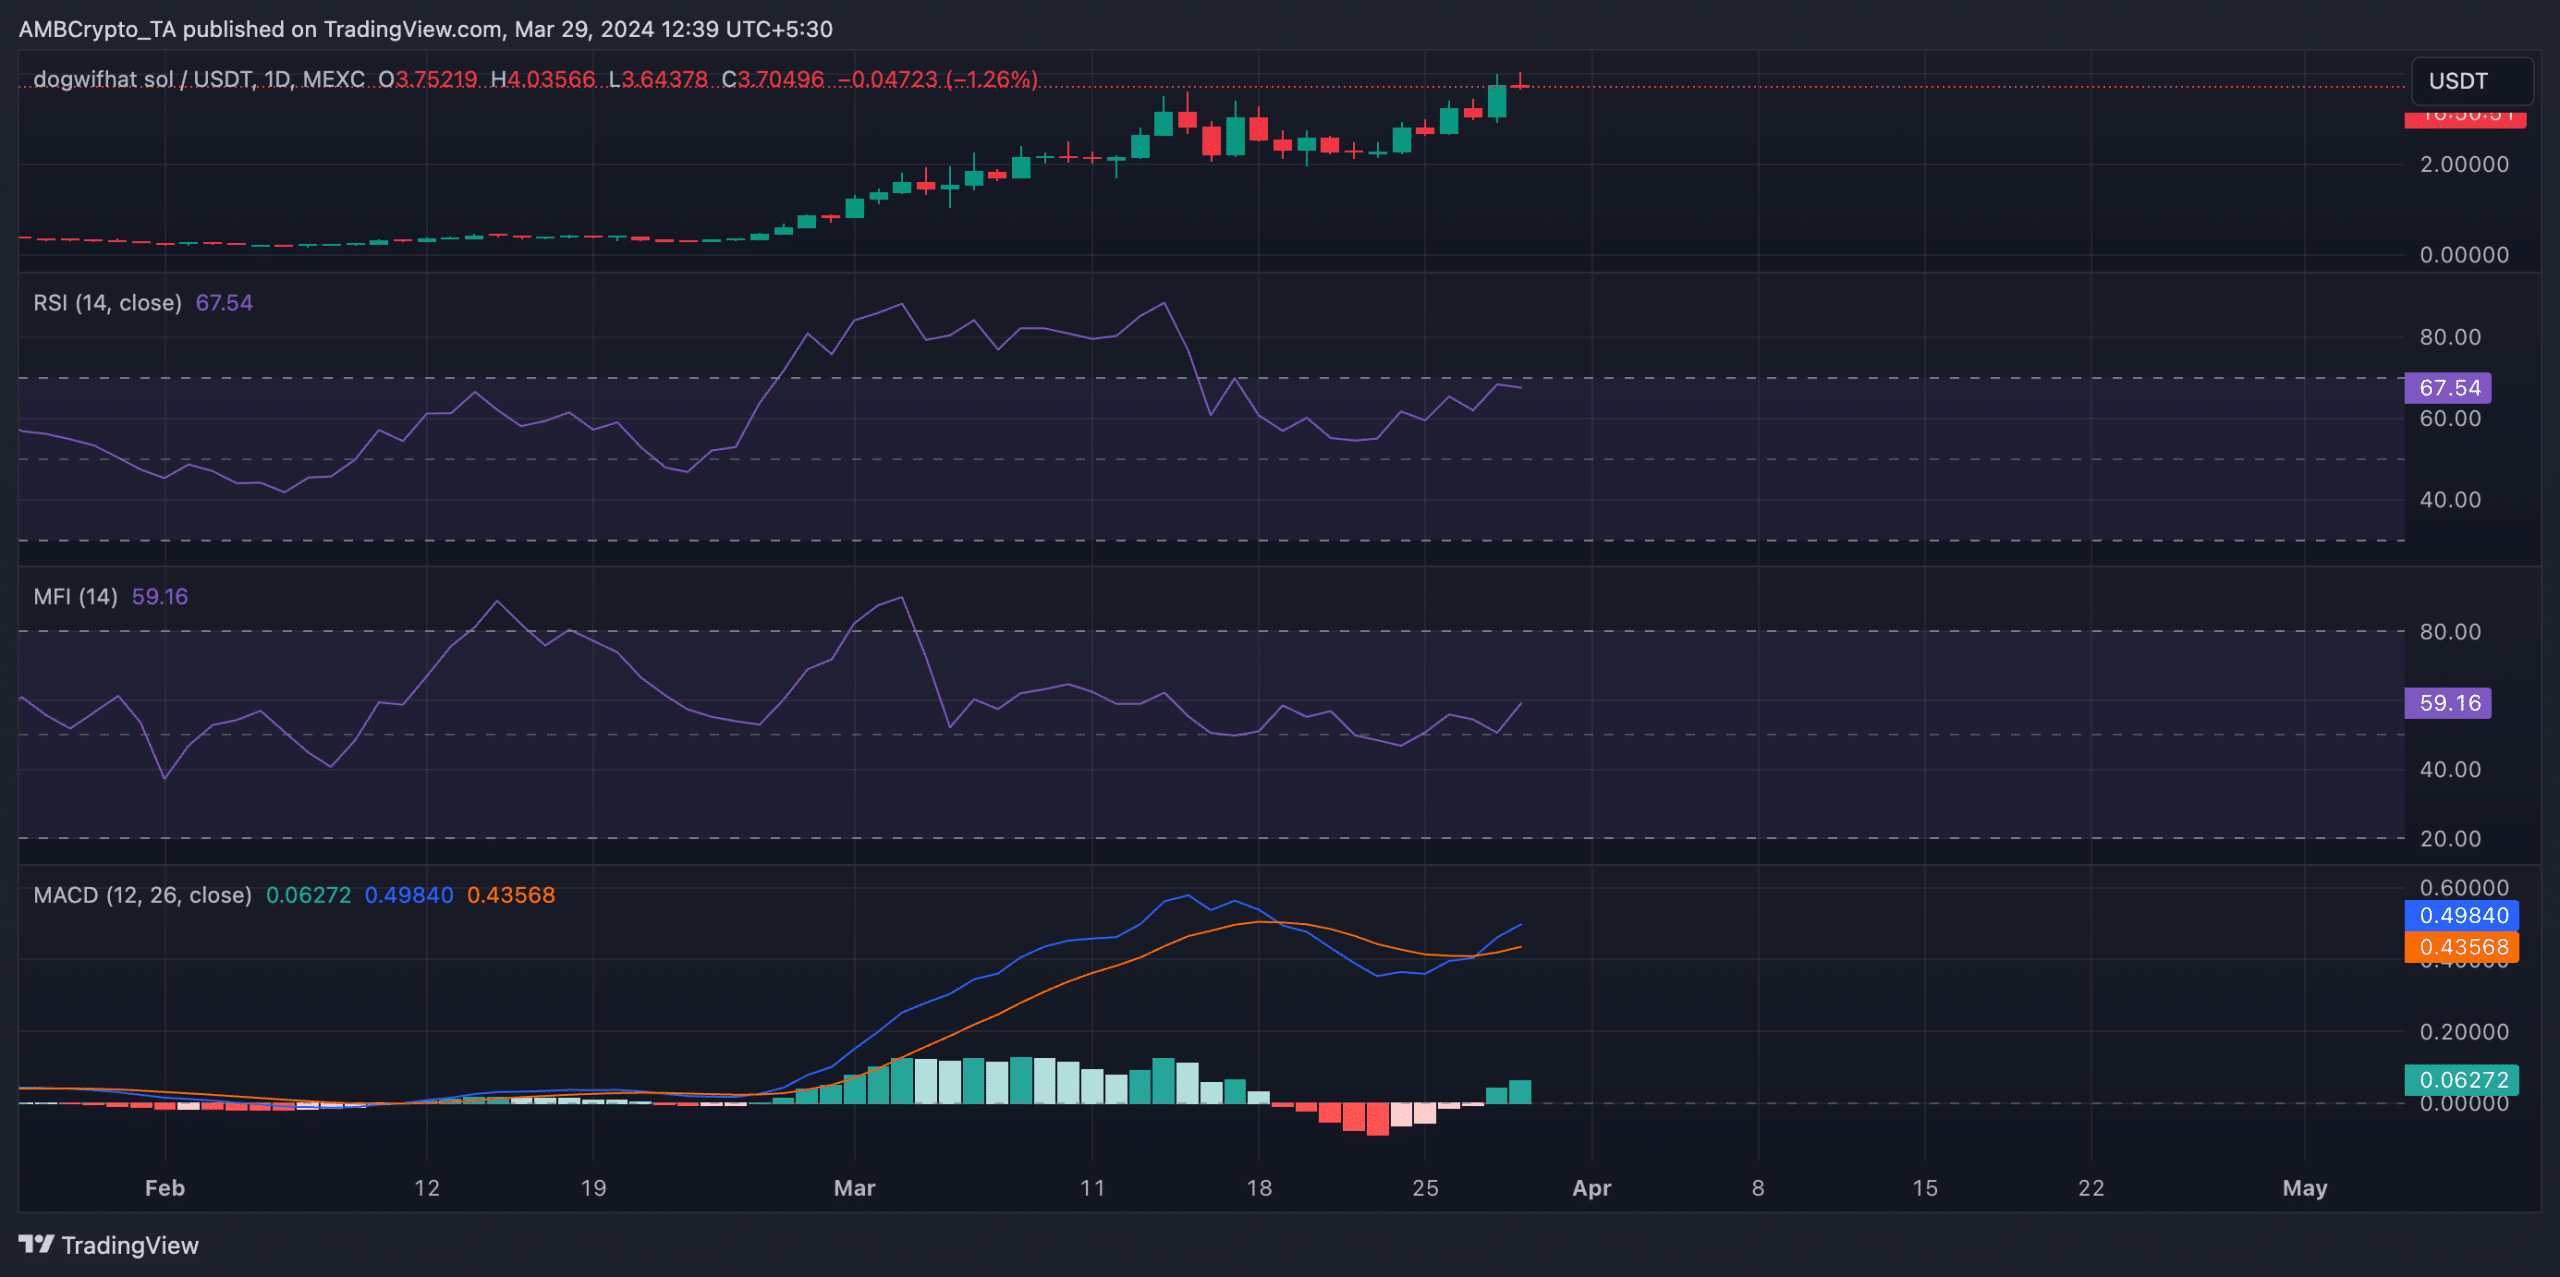
Task: Click the RSI (14, close) indicator label
Action: pyautogui.click(x=108, y=303)
